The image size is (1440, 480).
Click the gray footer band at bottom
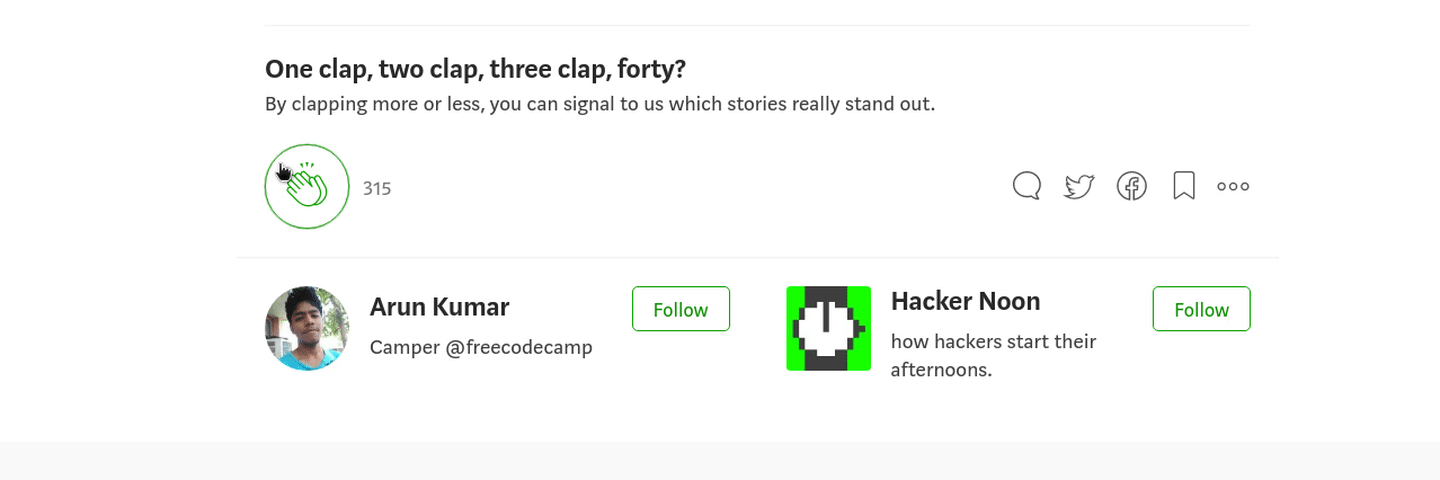click(720, 461)
